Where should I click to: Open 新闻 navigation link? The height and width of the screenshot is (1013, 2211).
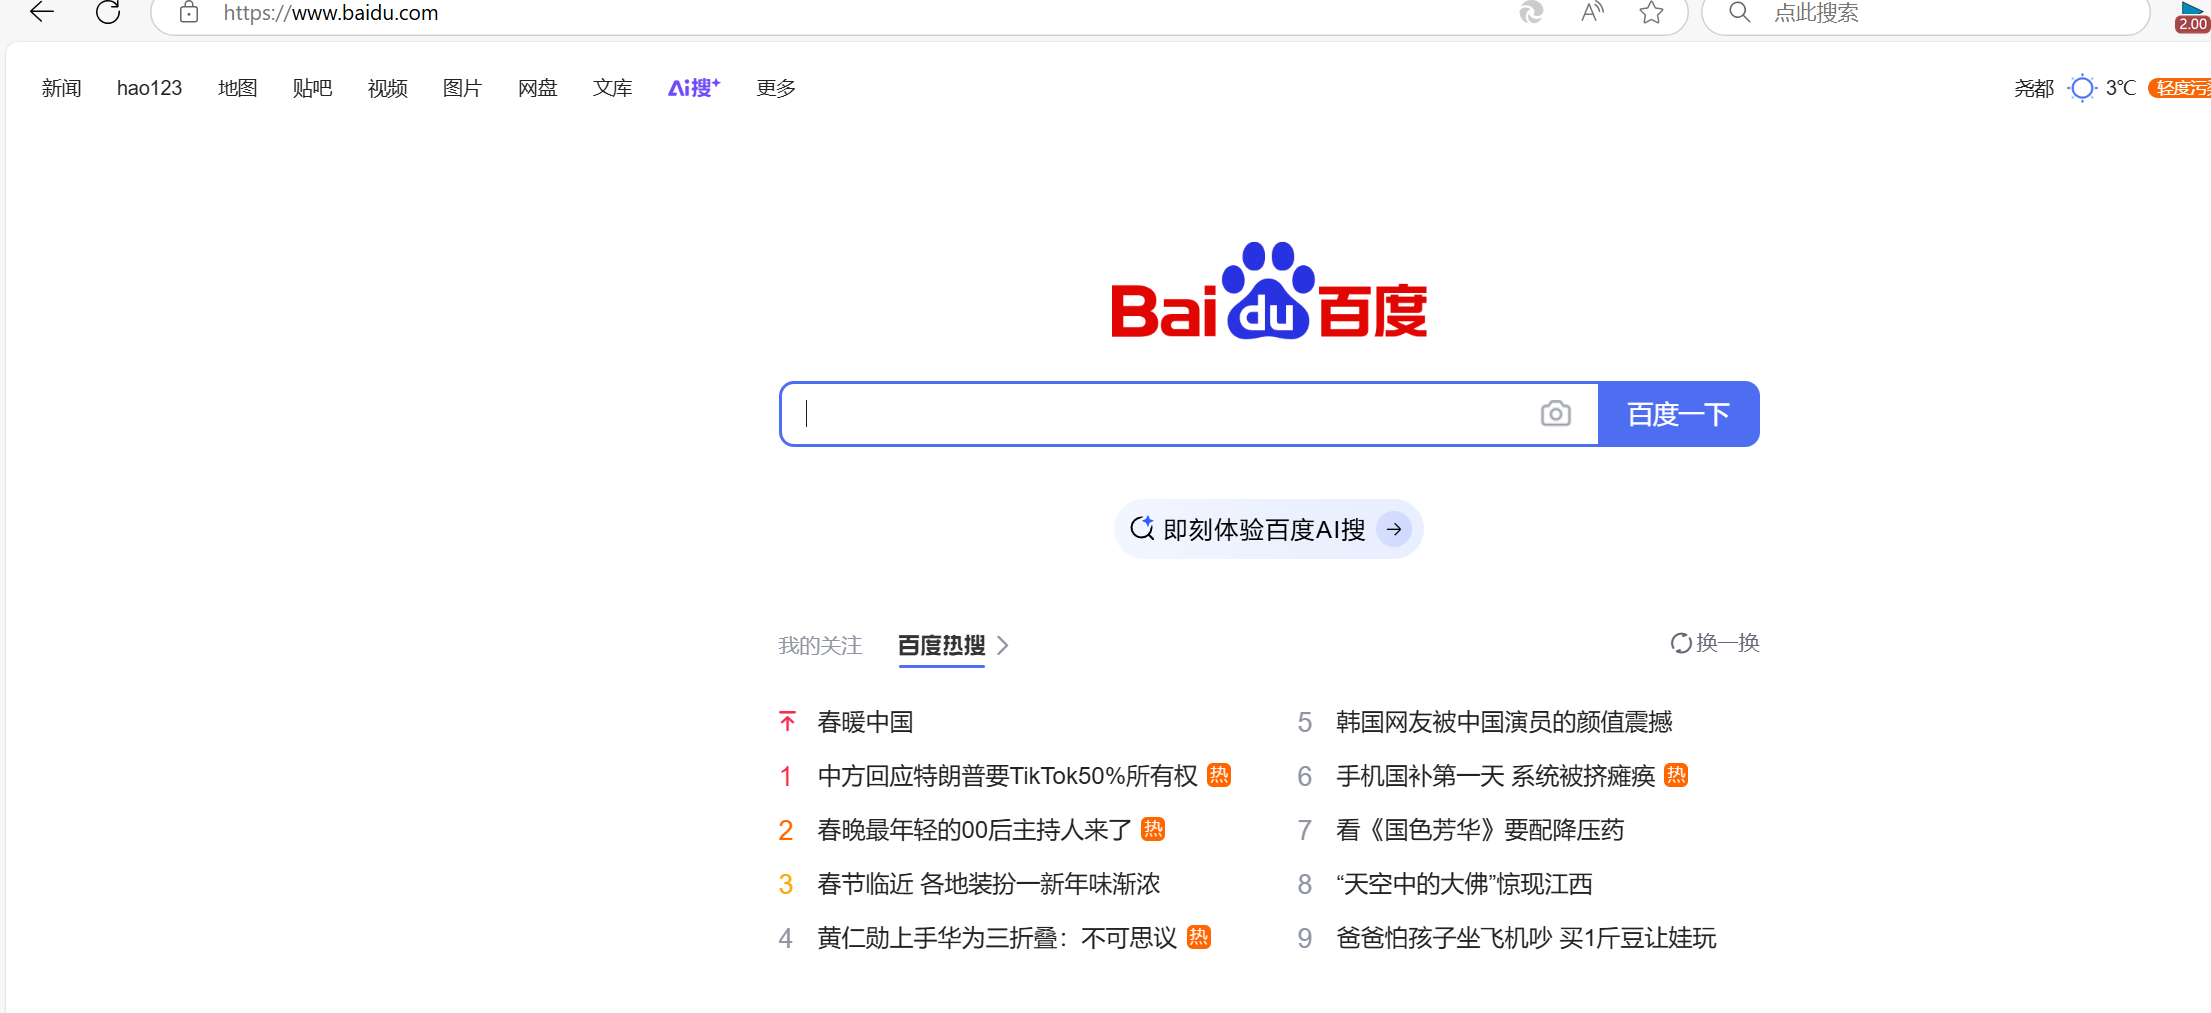[62, 88]
